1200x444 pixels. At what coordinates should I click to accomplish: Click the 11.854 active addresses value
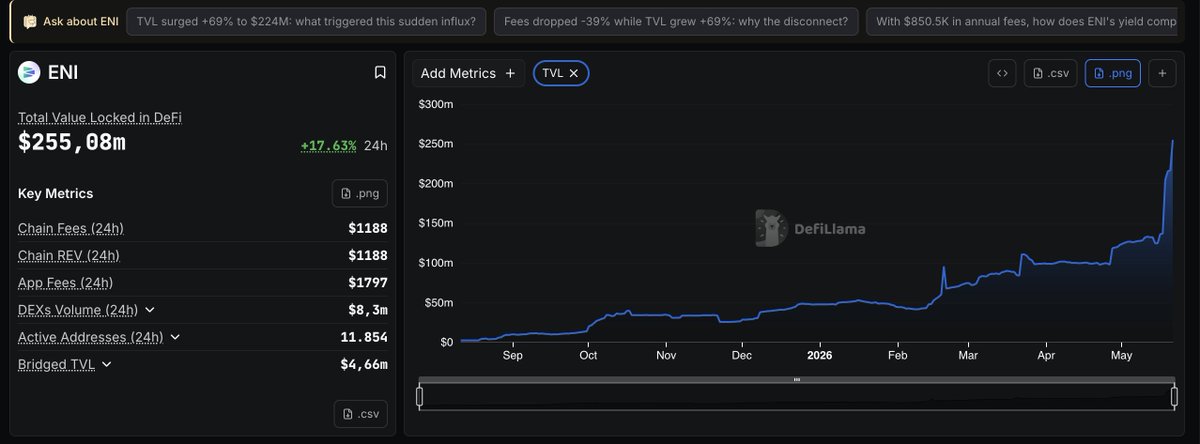pyautogui.click(x=364, y=337)
